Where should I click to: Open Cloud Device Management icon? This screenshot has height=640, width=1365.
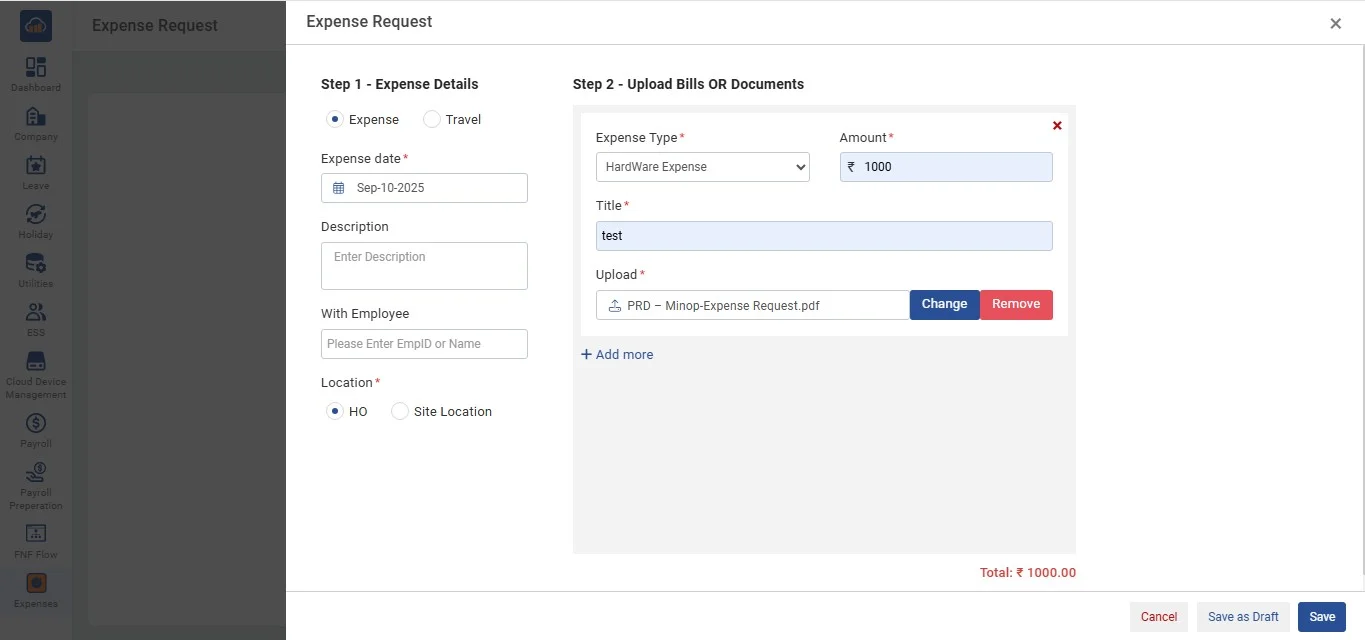click(36, 362)
